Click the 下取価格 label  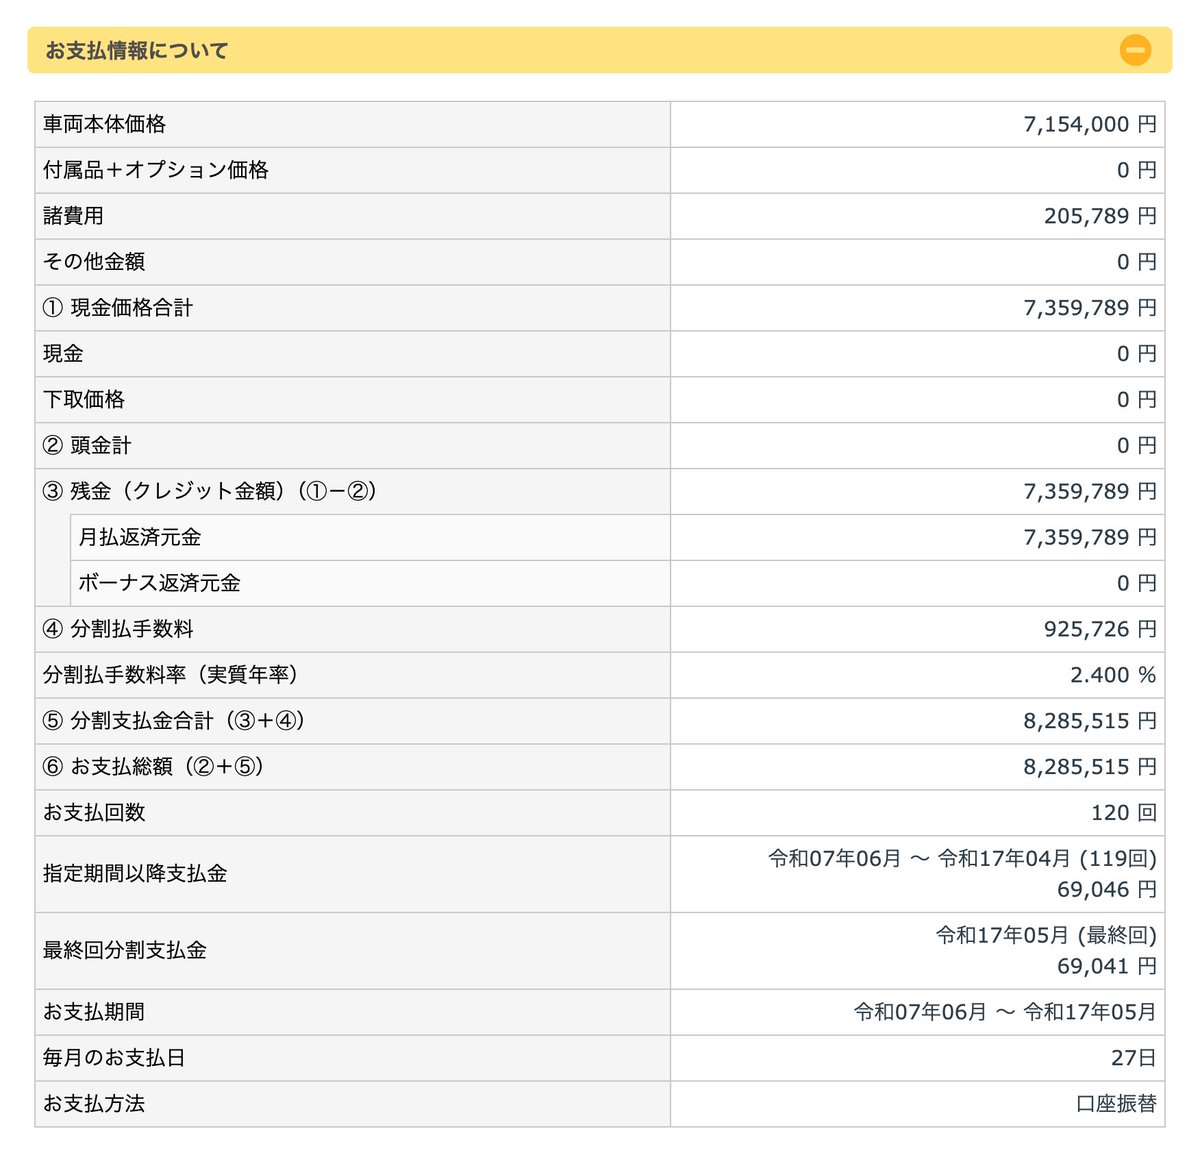pyautogui.click(x=84, y=400)
